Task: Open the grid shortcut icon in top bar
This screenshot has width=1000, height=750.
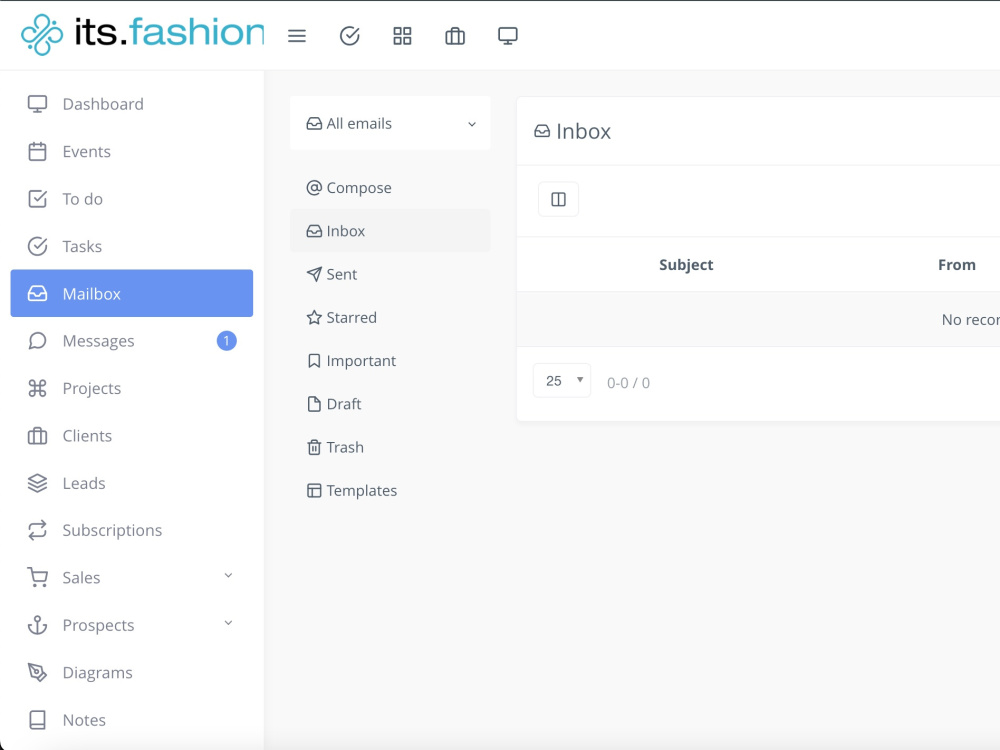Action: click(x=402, y=36)
